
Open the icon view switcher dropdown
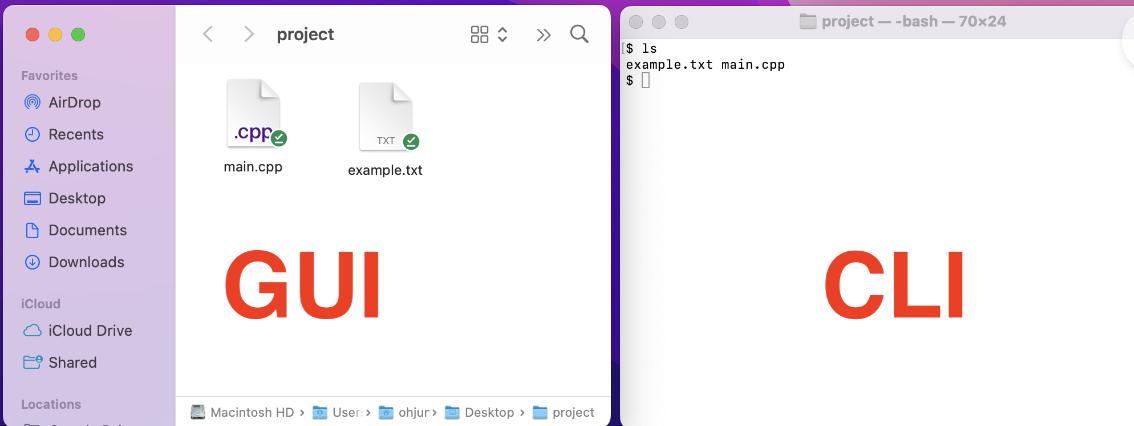click(x=489, y=34)
